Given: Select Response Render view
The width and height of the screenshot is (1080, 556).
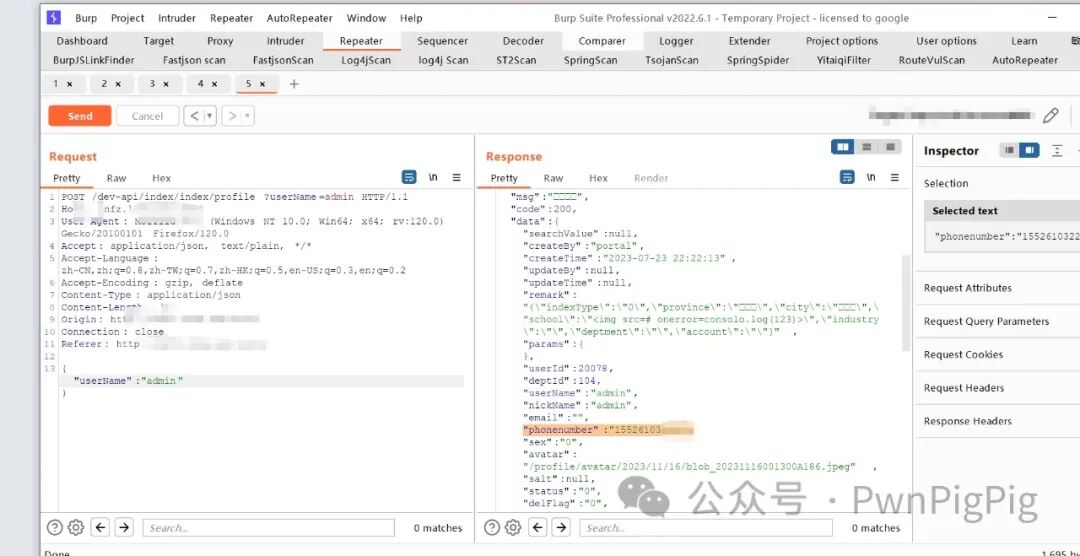Looking at the screenshot, I should coord(651,178).
